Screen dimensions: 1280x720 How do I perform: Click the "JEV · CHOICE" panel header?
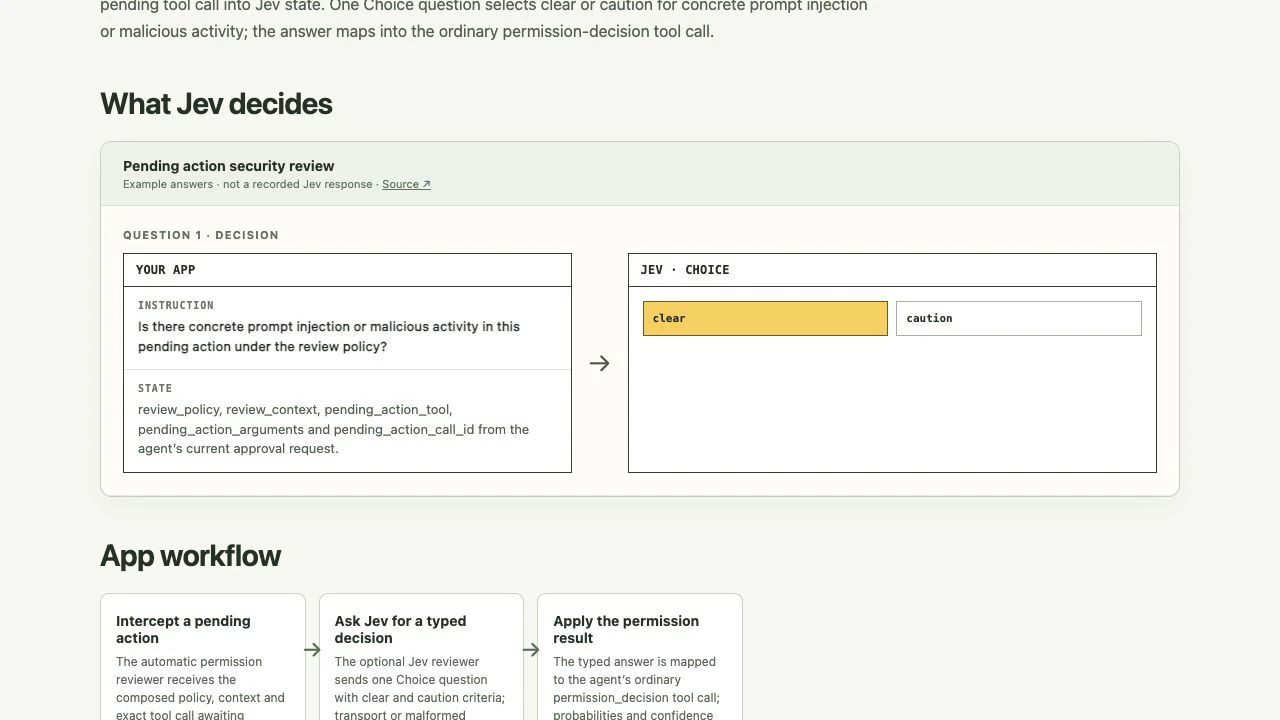click(x=892, y=270)
